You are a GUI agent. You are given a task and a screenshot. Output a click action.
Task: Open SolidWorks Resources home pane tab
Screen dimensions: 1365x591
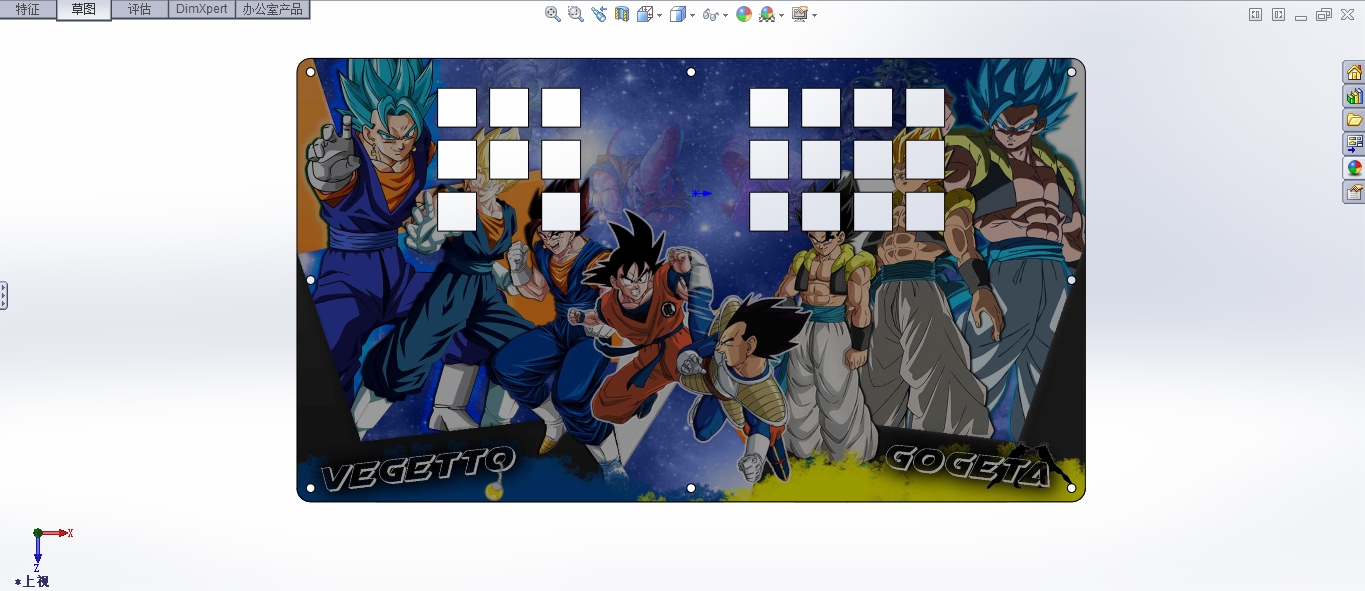click(x=1354, y=72)
